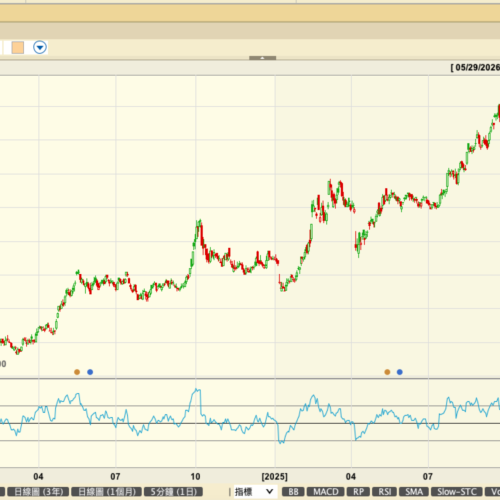Open the 指標 indicator dropdown
This screenshot has width=500, height=500.
tap(255, 492)
